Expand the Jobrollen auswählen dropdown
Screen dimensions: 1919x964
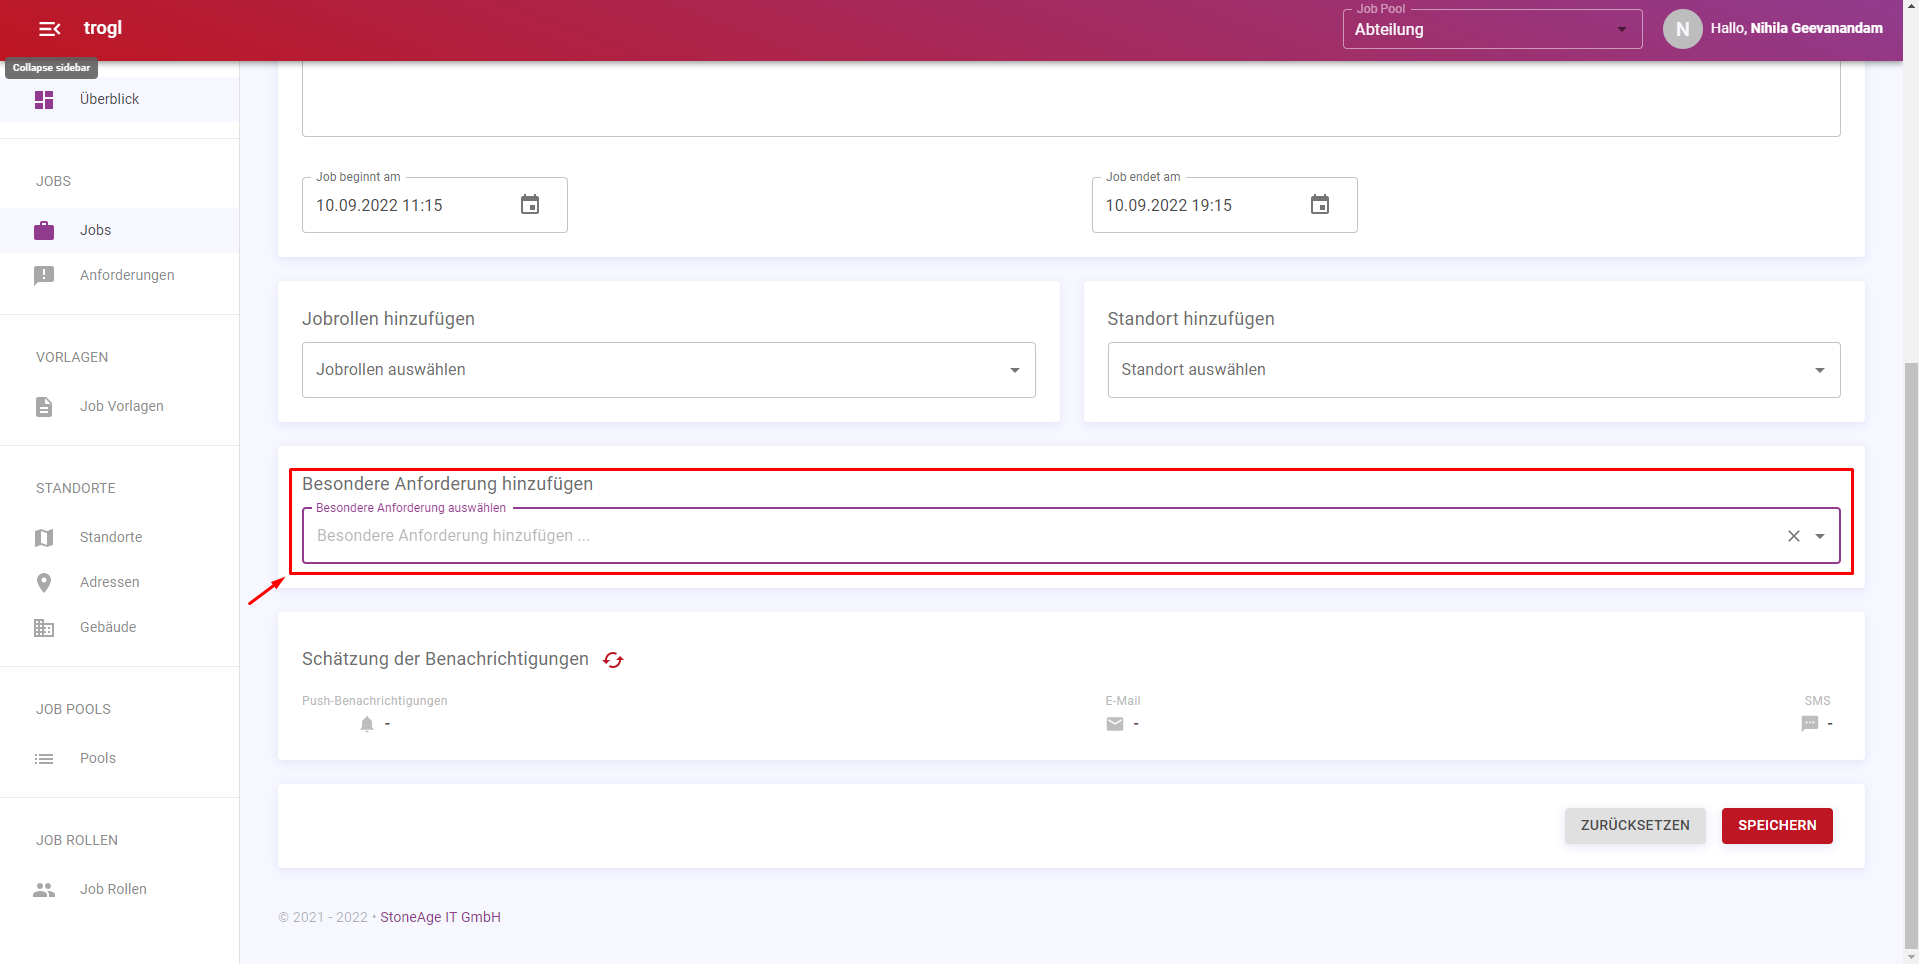coord(1014,370)
